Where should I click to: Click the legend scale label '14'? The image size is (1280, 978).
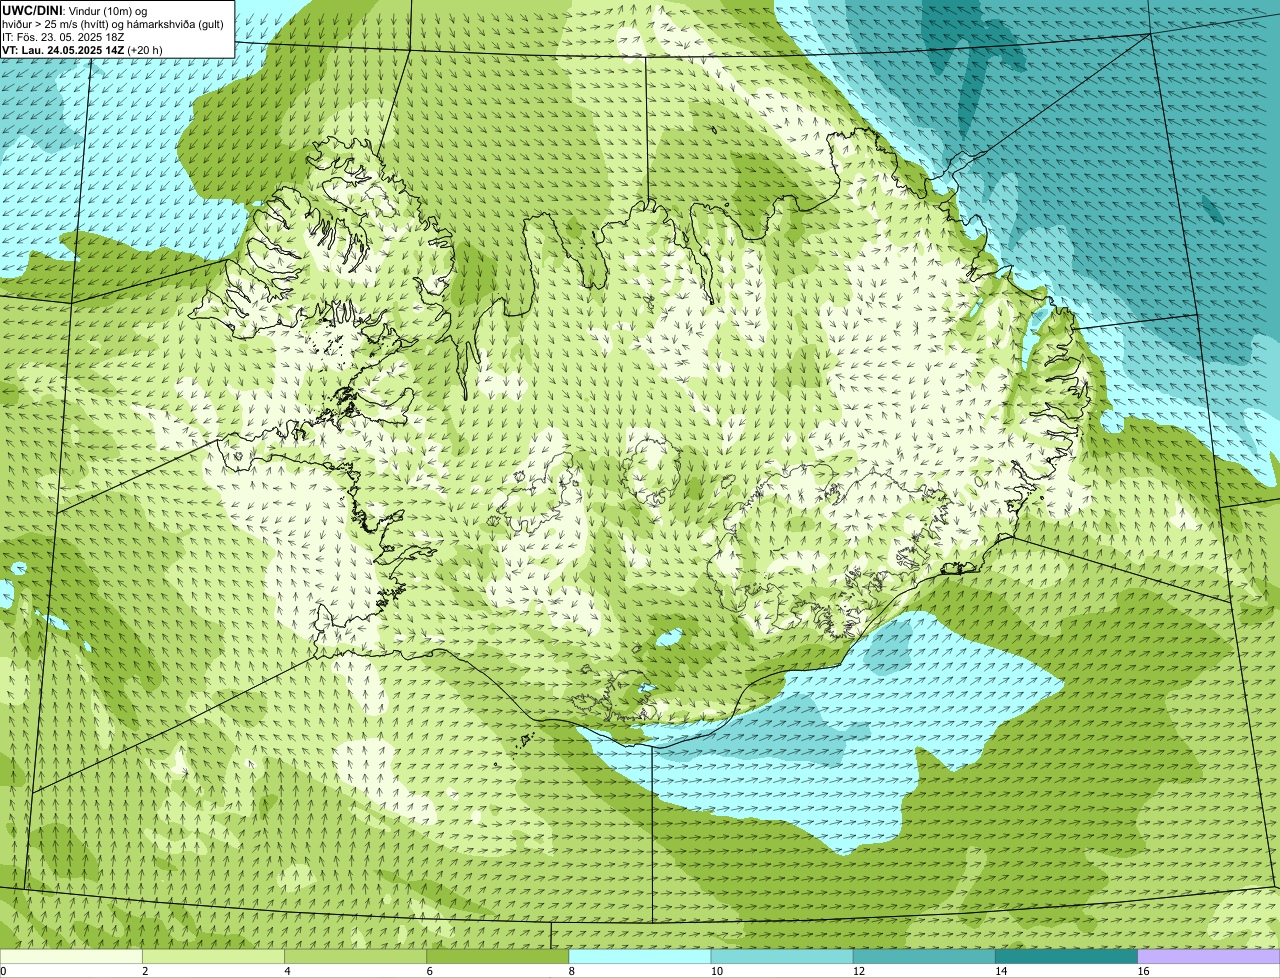1001,971
